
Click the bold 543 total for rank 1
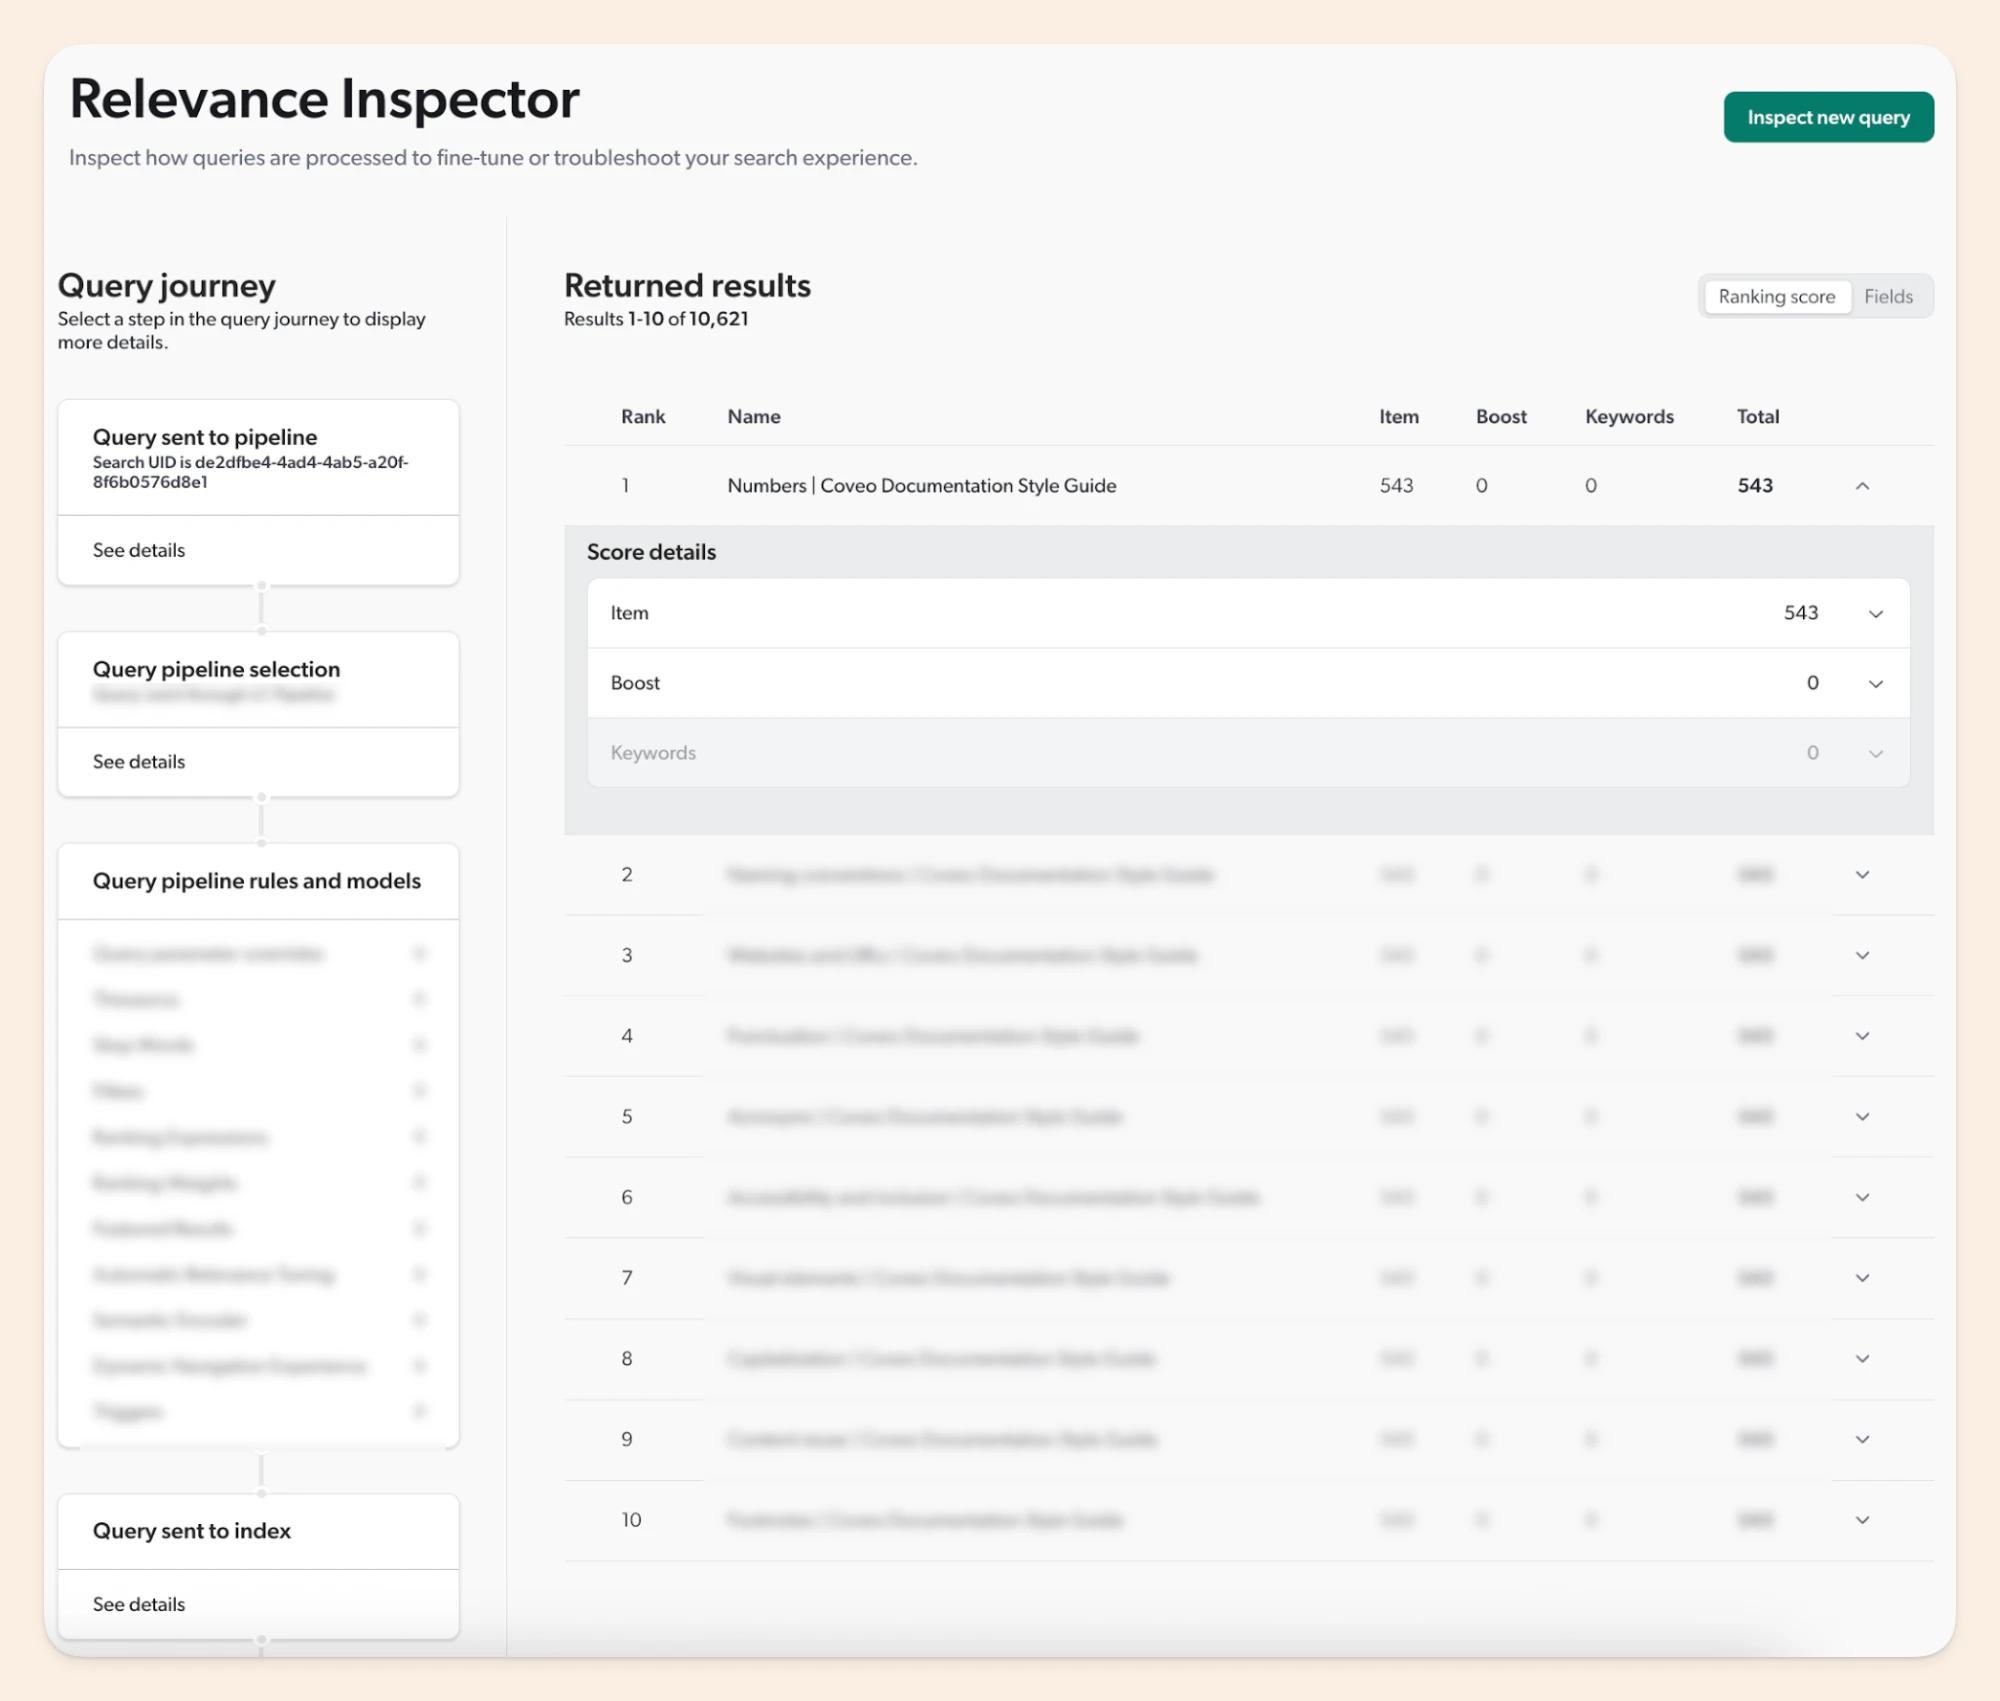click(1755, 486)
